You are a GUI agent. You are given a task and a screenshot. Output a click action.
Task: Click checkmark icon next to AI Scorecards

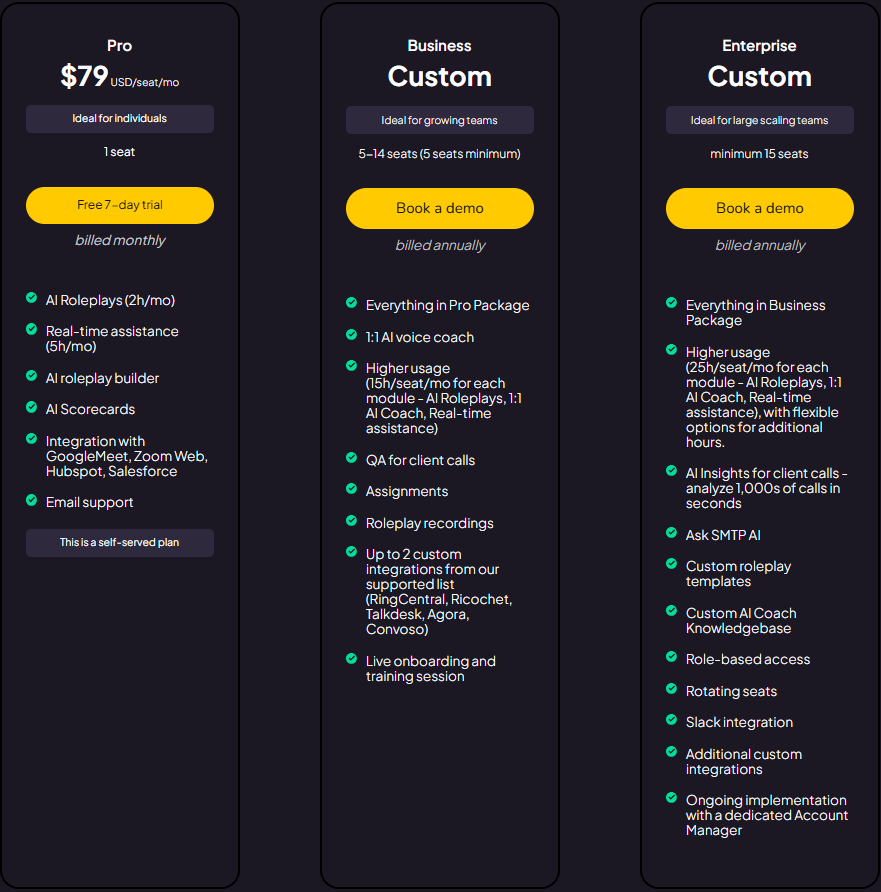(x=32, y=407)
